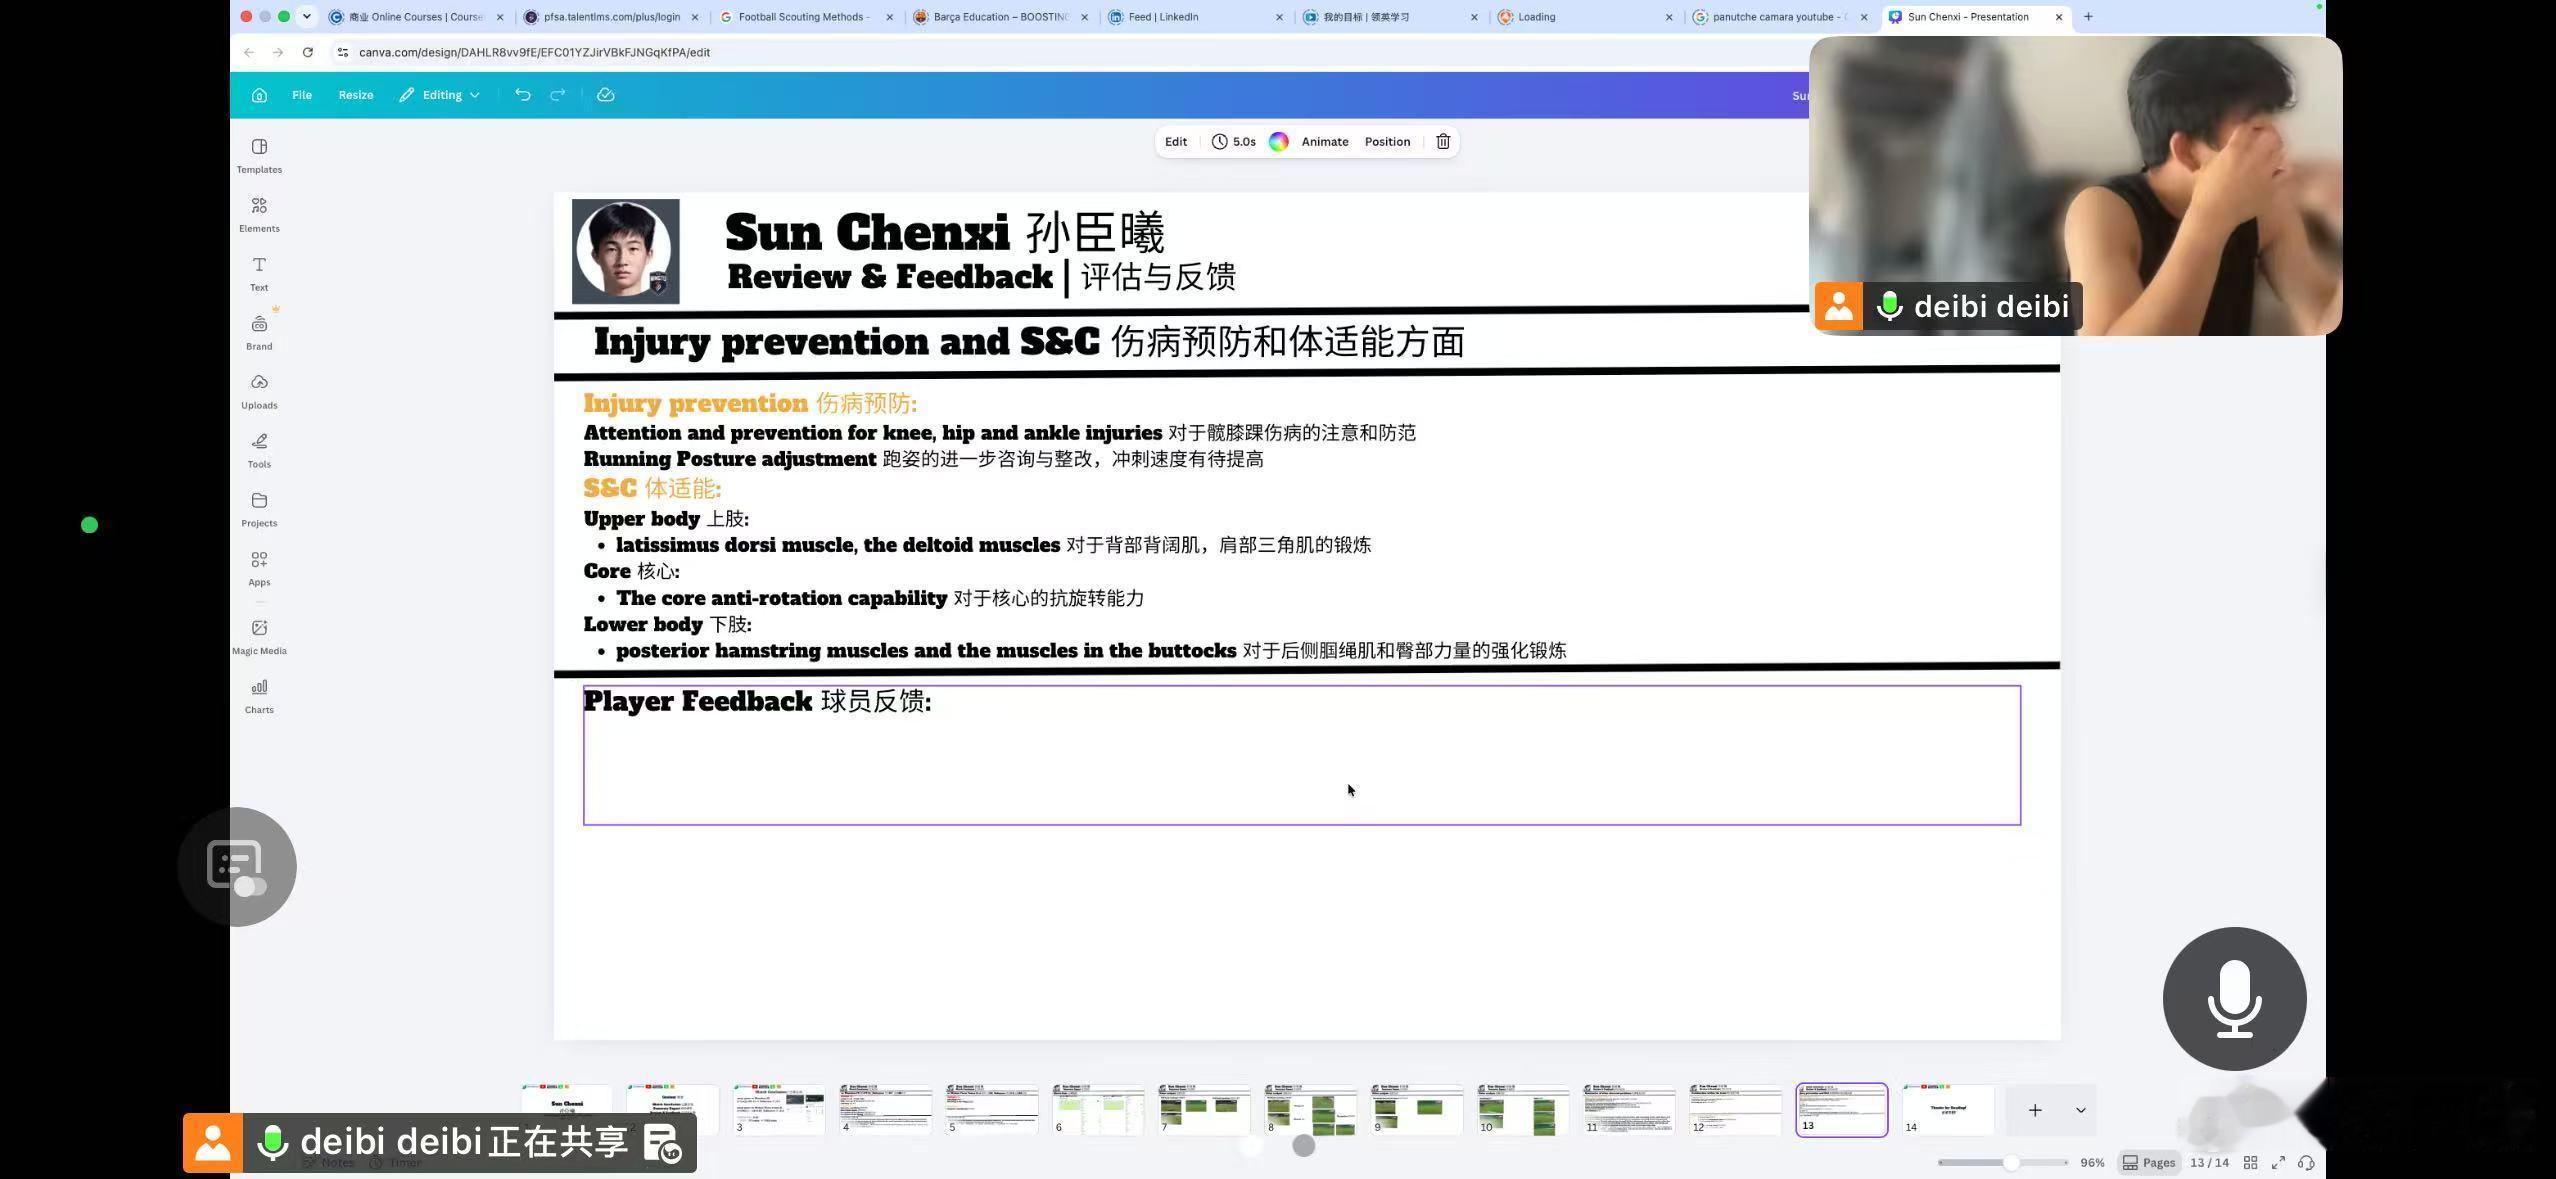Screen dimensions: 2556x1179
Task: Select page 10 thumbnail
Action: pyautogui.click(x=1523, y=1109)
